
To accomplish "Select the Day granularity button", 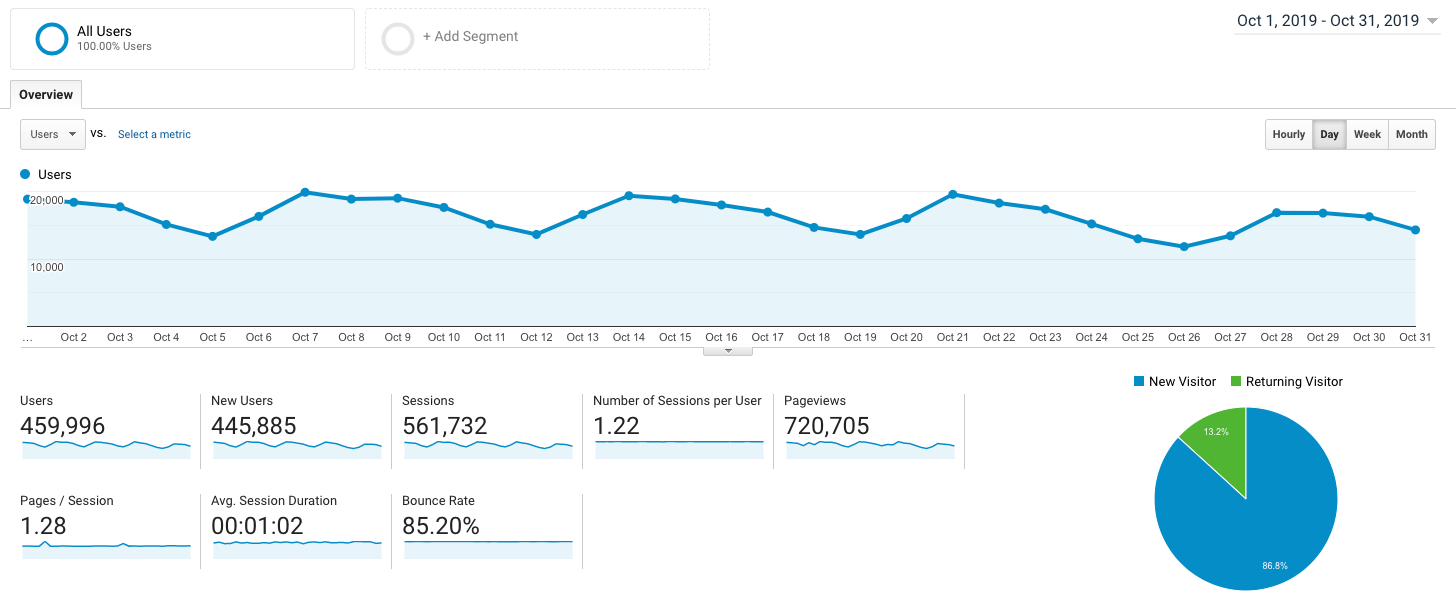I will coord(1329,134).
